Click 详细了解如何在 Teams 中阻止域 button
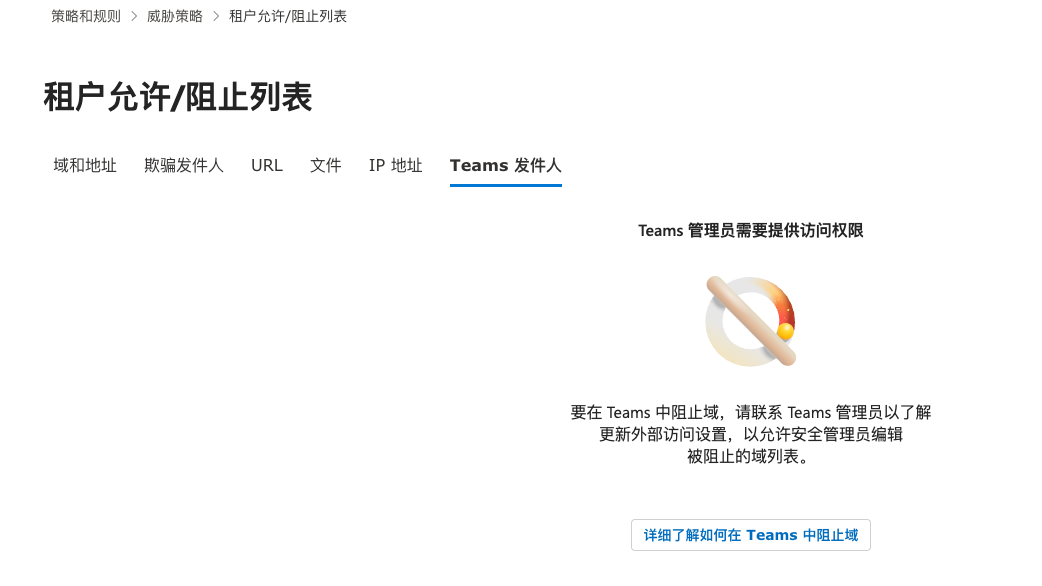 [x=751, y=535]
